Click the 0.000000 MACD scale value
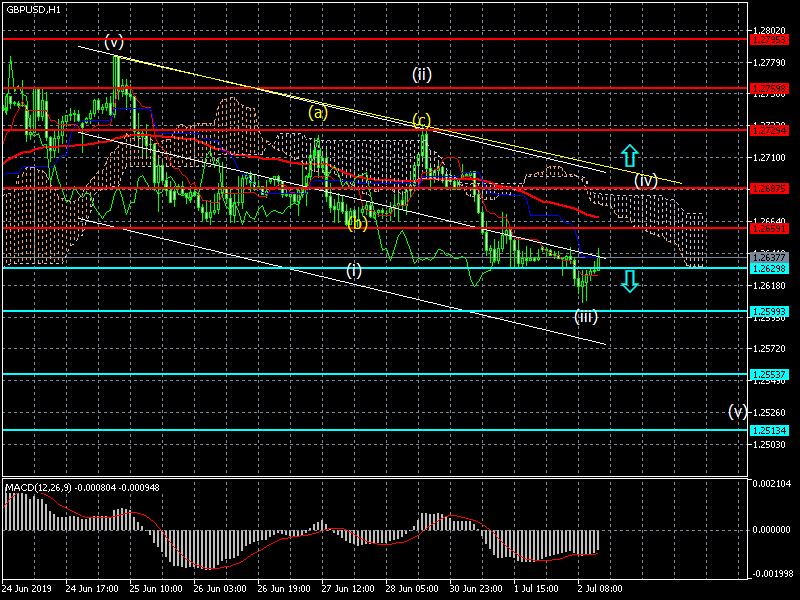Viewport: 800px width, 600px height. point(771,530)
